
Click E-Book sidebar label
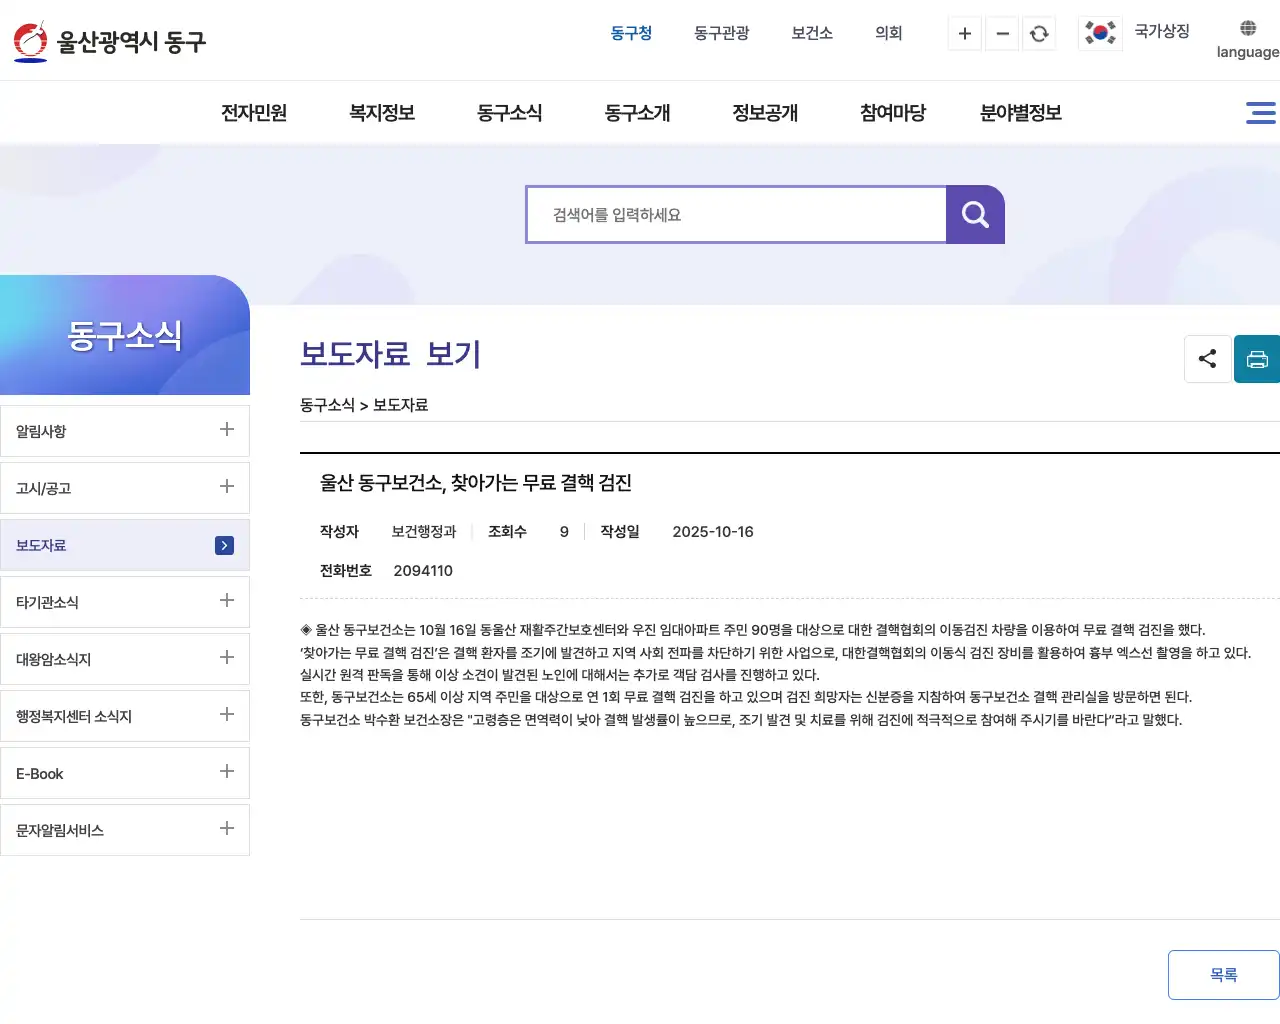click(x=40, y=774)
